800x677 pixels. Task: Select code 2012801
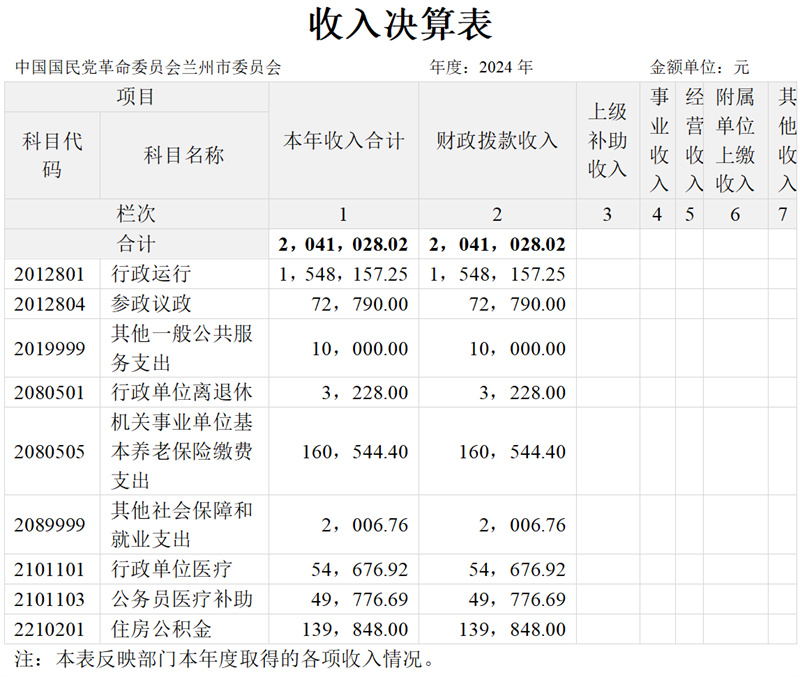[49, 274]
